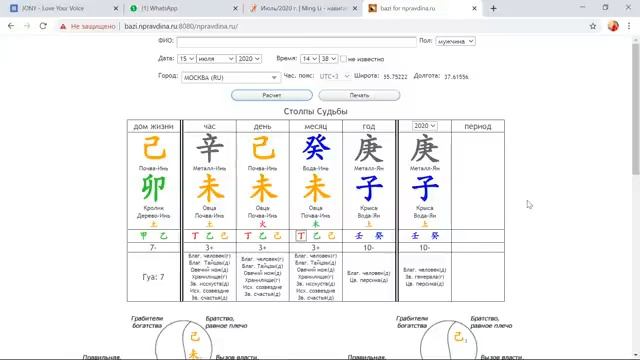This screenshot has width=640, height=360.
Task: Bookmark this page with the star icon
Action: pyautogui.click(x=593, y=26)
